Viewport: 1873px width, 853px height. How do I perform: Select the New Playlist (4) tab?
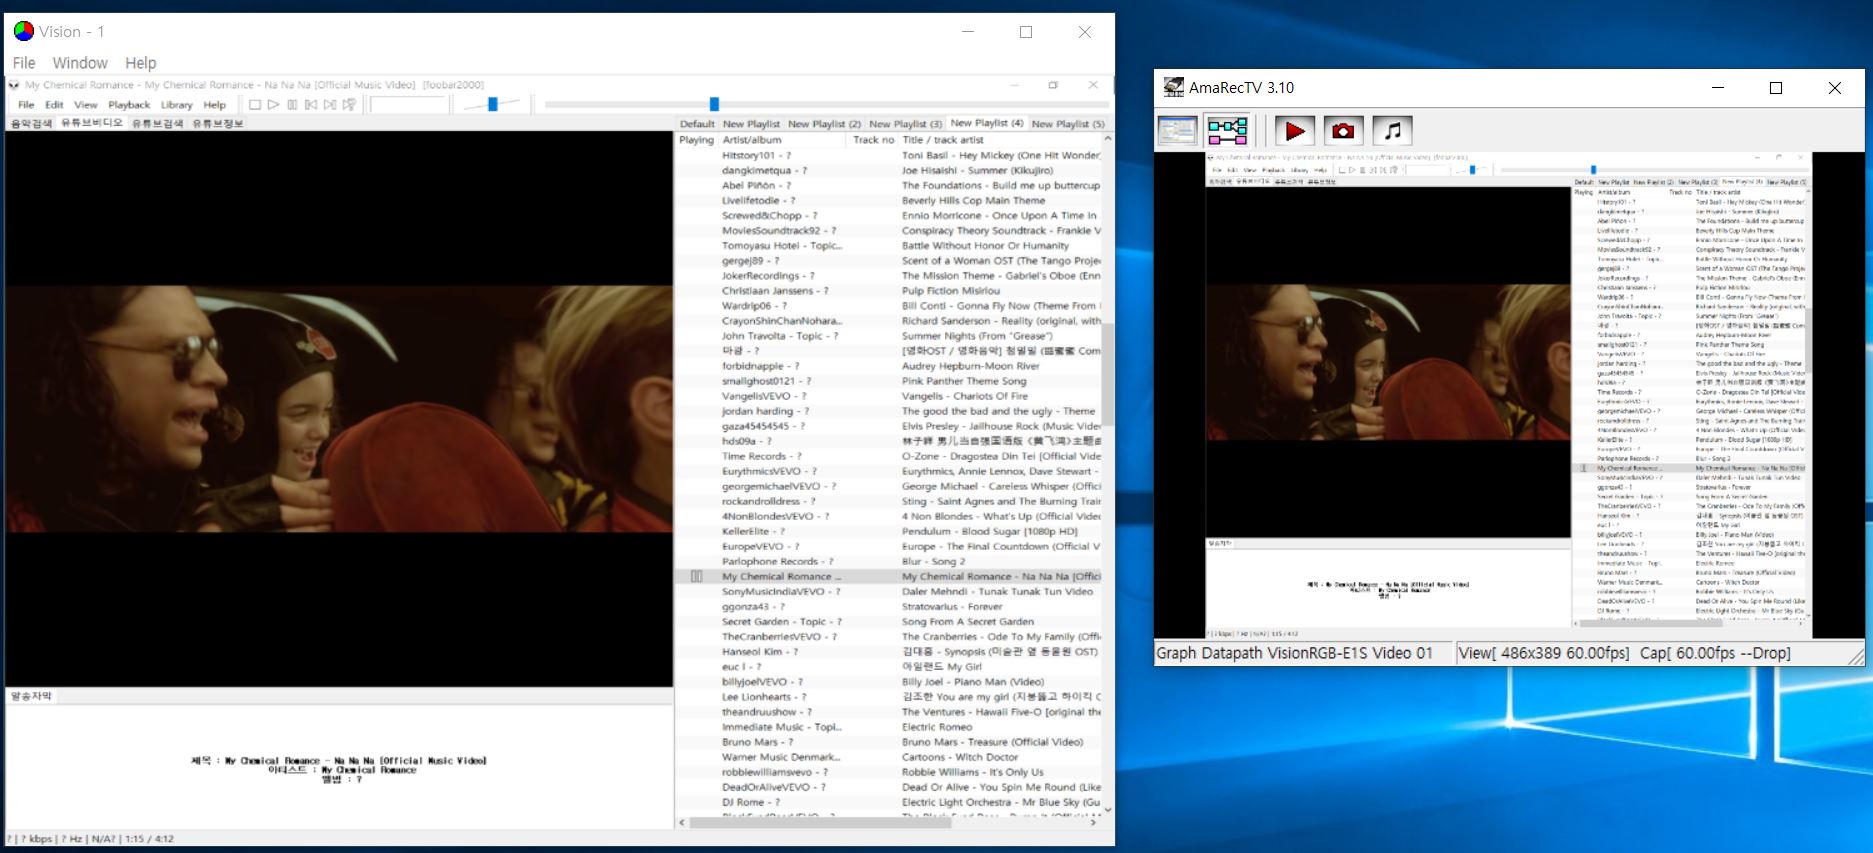pyautogui.click(x=987, y=123)
